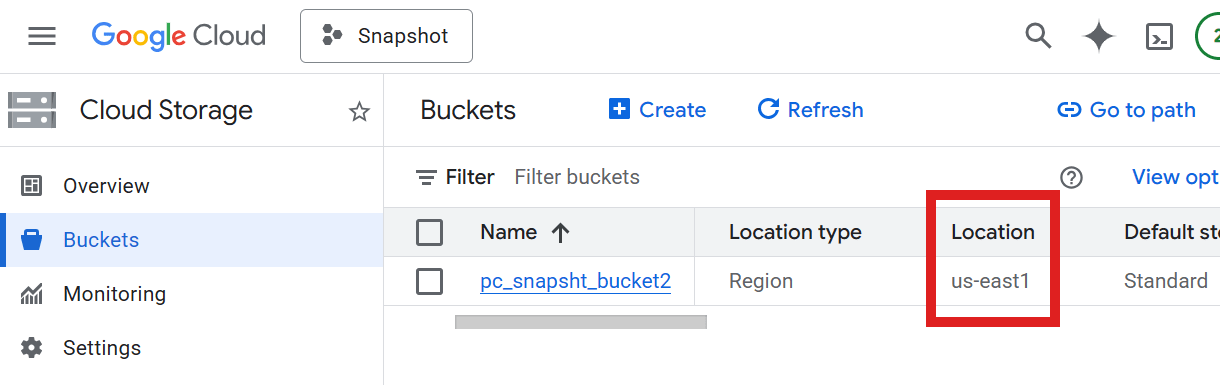Click the Region cell
Image resolution: width=1220 pixels, height=385 pixels.
pyautogui.click(x=761, y=282)
